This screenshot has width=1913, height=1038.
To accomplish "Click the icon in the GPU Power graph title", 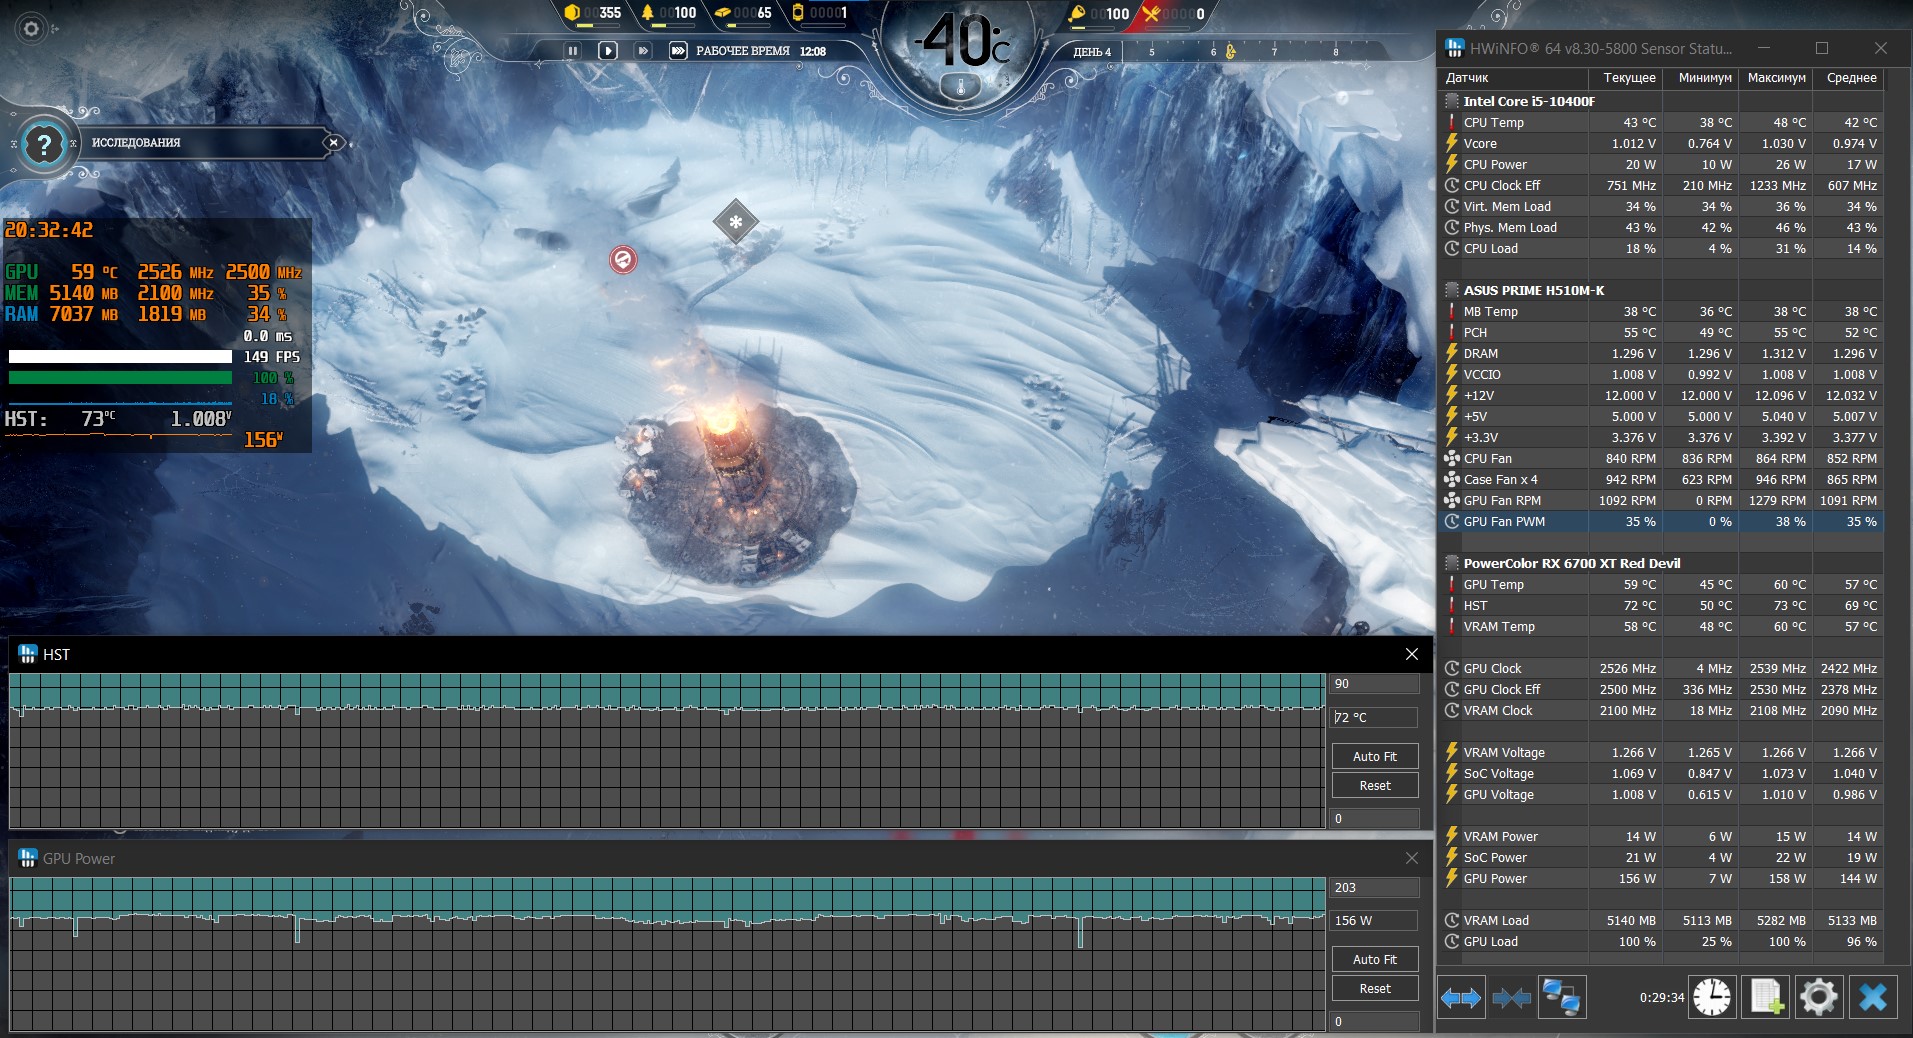I will [28, 858].
